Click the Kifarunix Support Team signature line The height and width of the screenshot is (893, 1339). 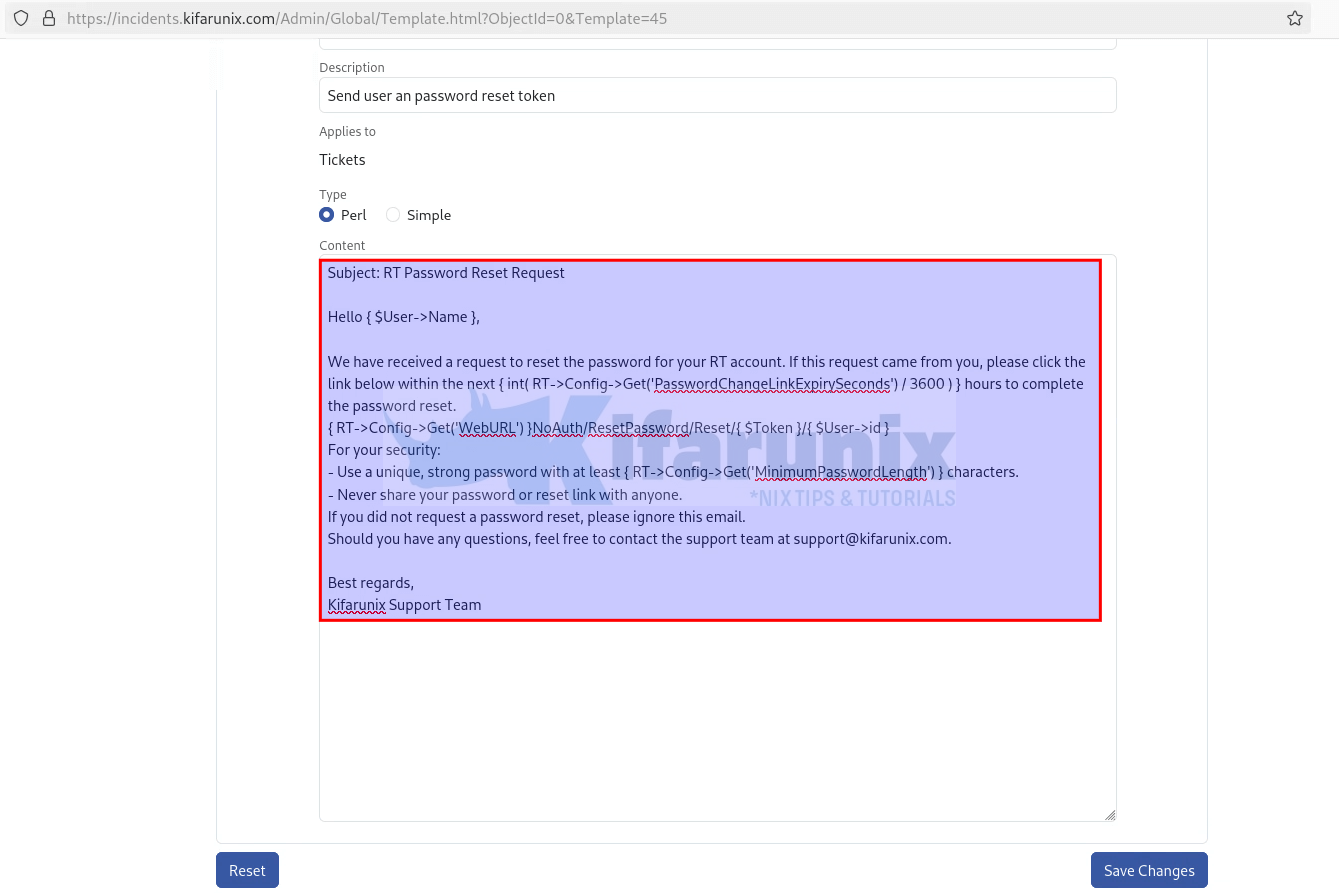click(404, 604)
